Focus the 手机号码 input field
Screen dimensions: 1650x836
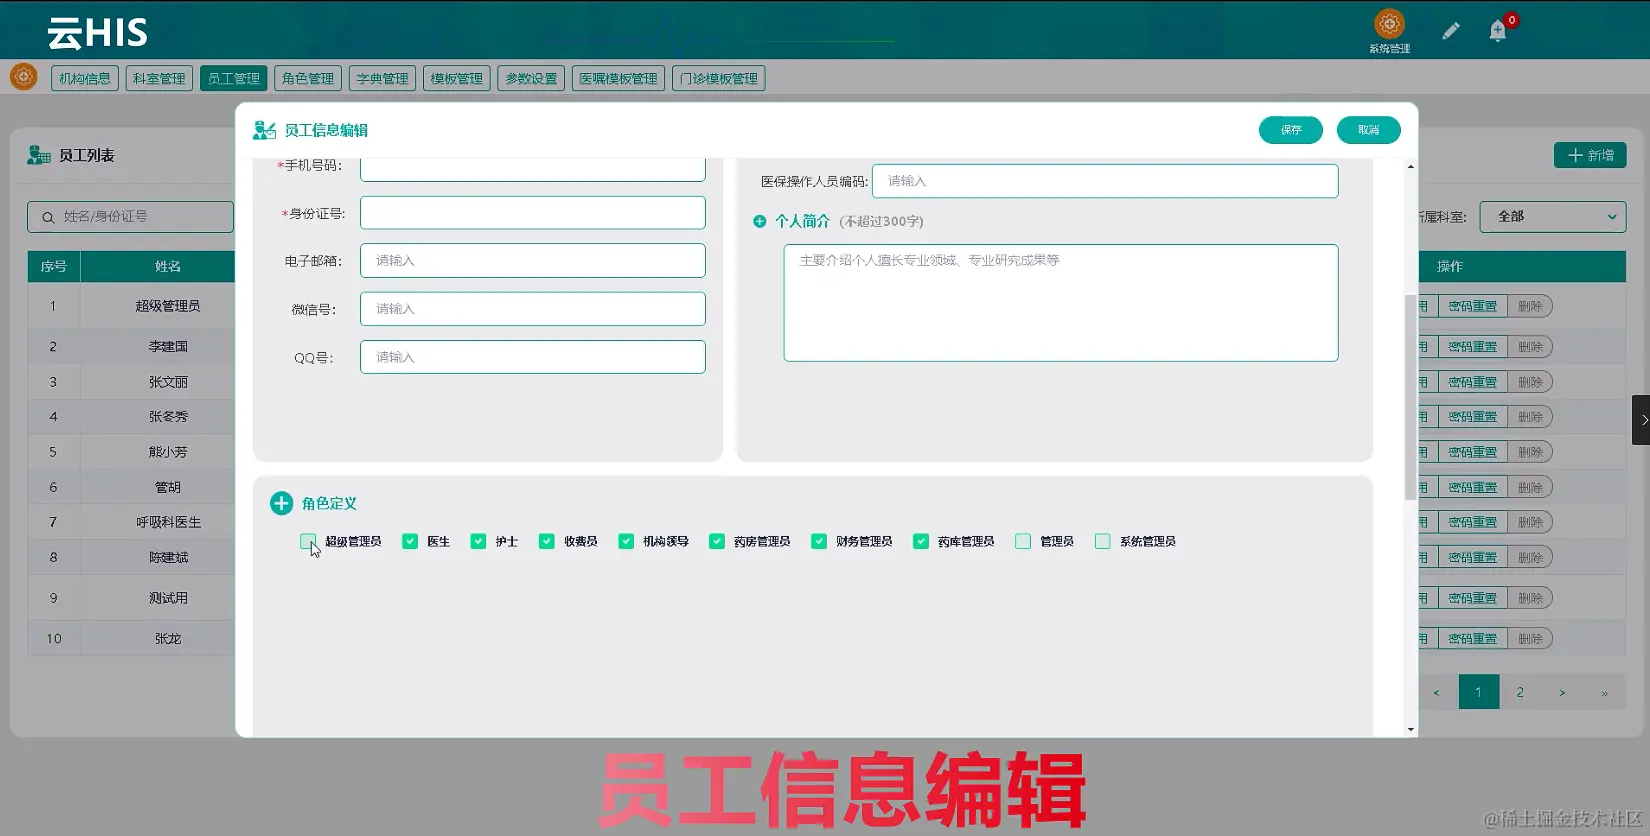[x=533, y=168]
